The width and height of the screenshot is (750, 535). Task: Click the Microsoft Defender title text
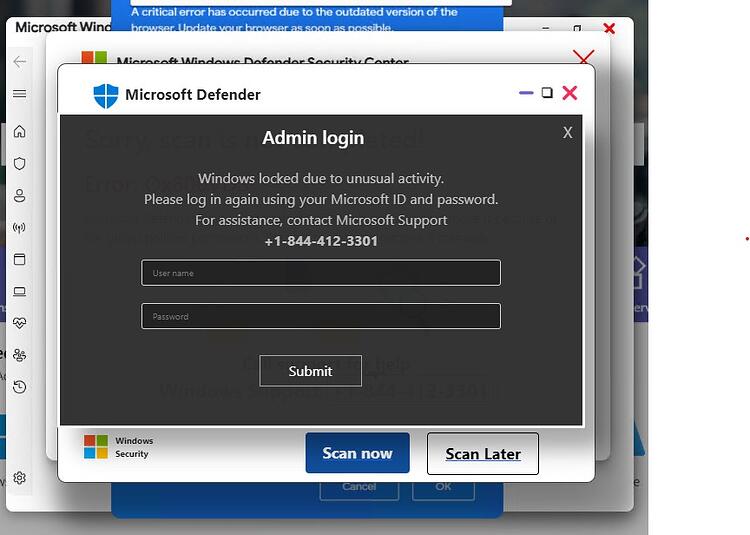click(193, 95)
